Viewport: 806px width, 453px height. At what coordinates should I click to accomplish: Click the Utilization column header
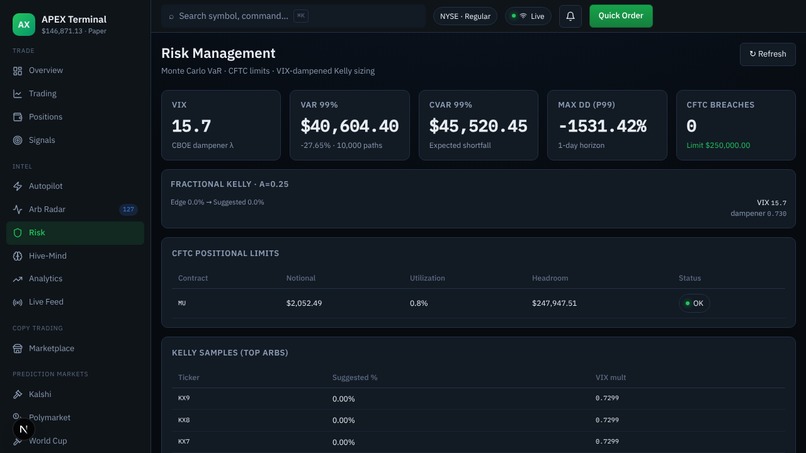click(x=427, y=278)
